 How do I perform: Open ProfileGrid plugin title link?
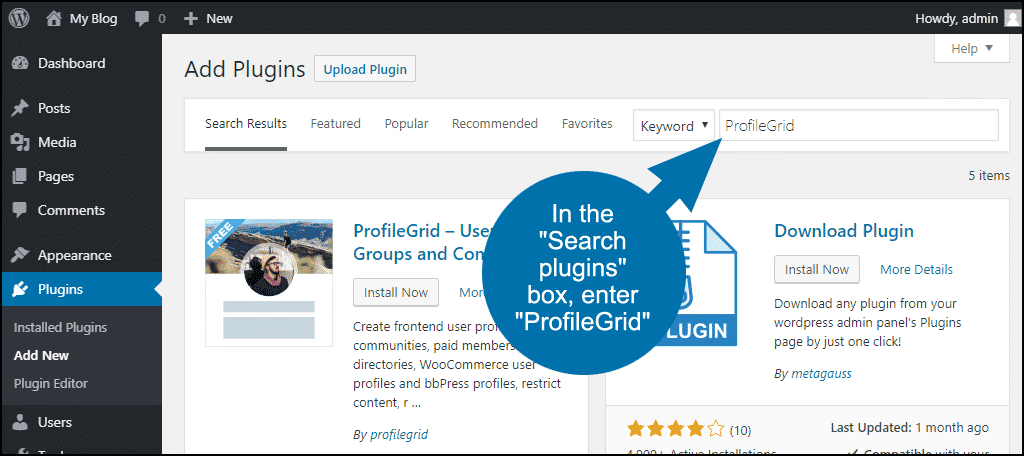[422, 242]
